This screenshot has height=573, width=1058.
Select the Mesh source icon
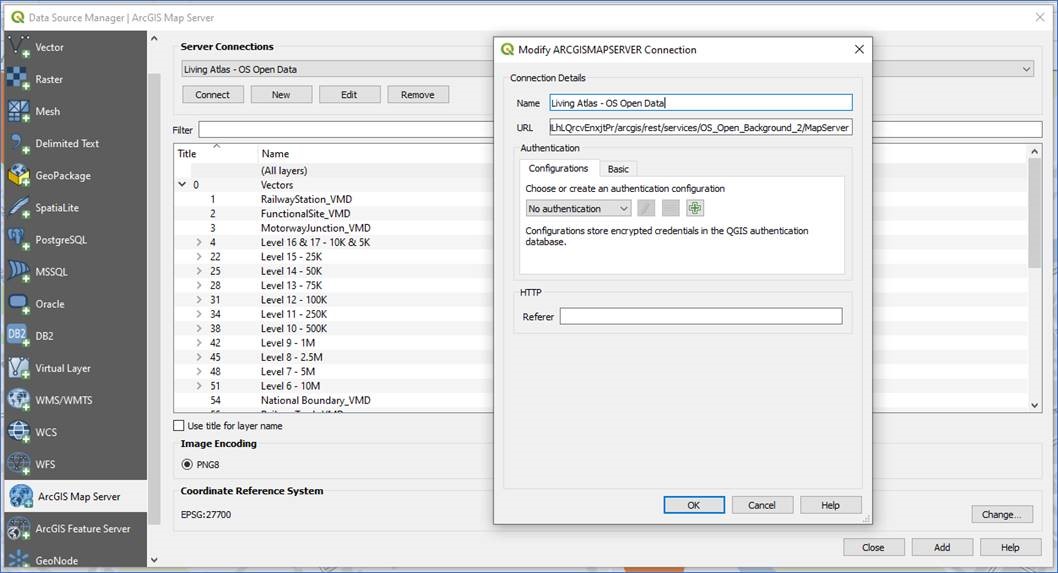click(18, 111)
